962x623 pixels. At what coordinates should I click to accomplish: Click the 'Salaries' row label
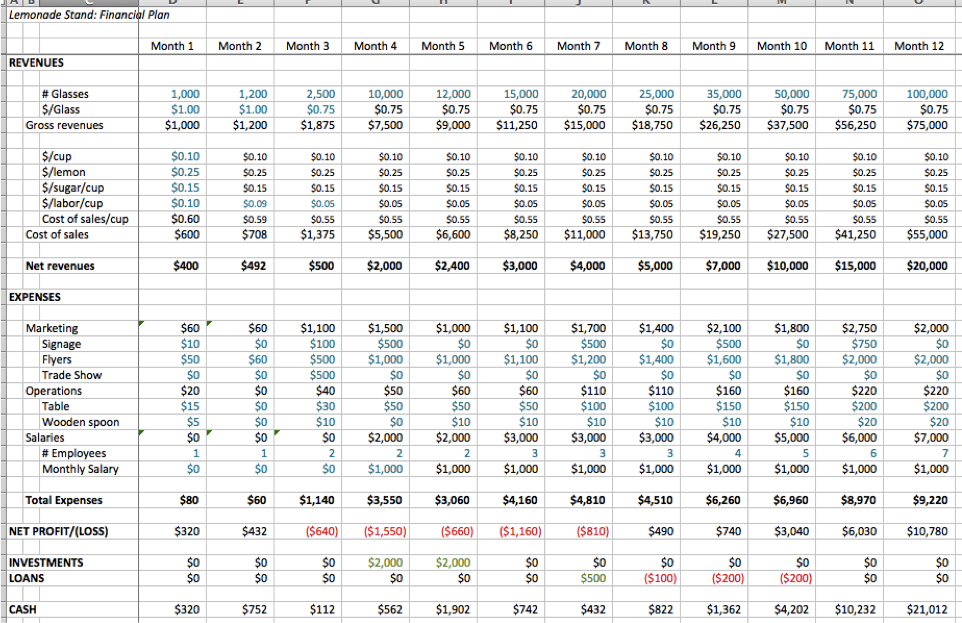tap(45, 438)
